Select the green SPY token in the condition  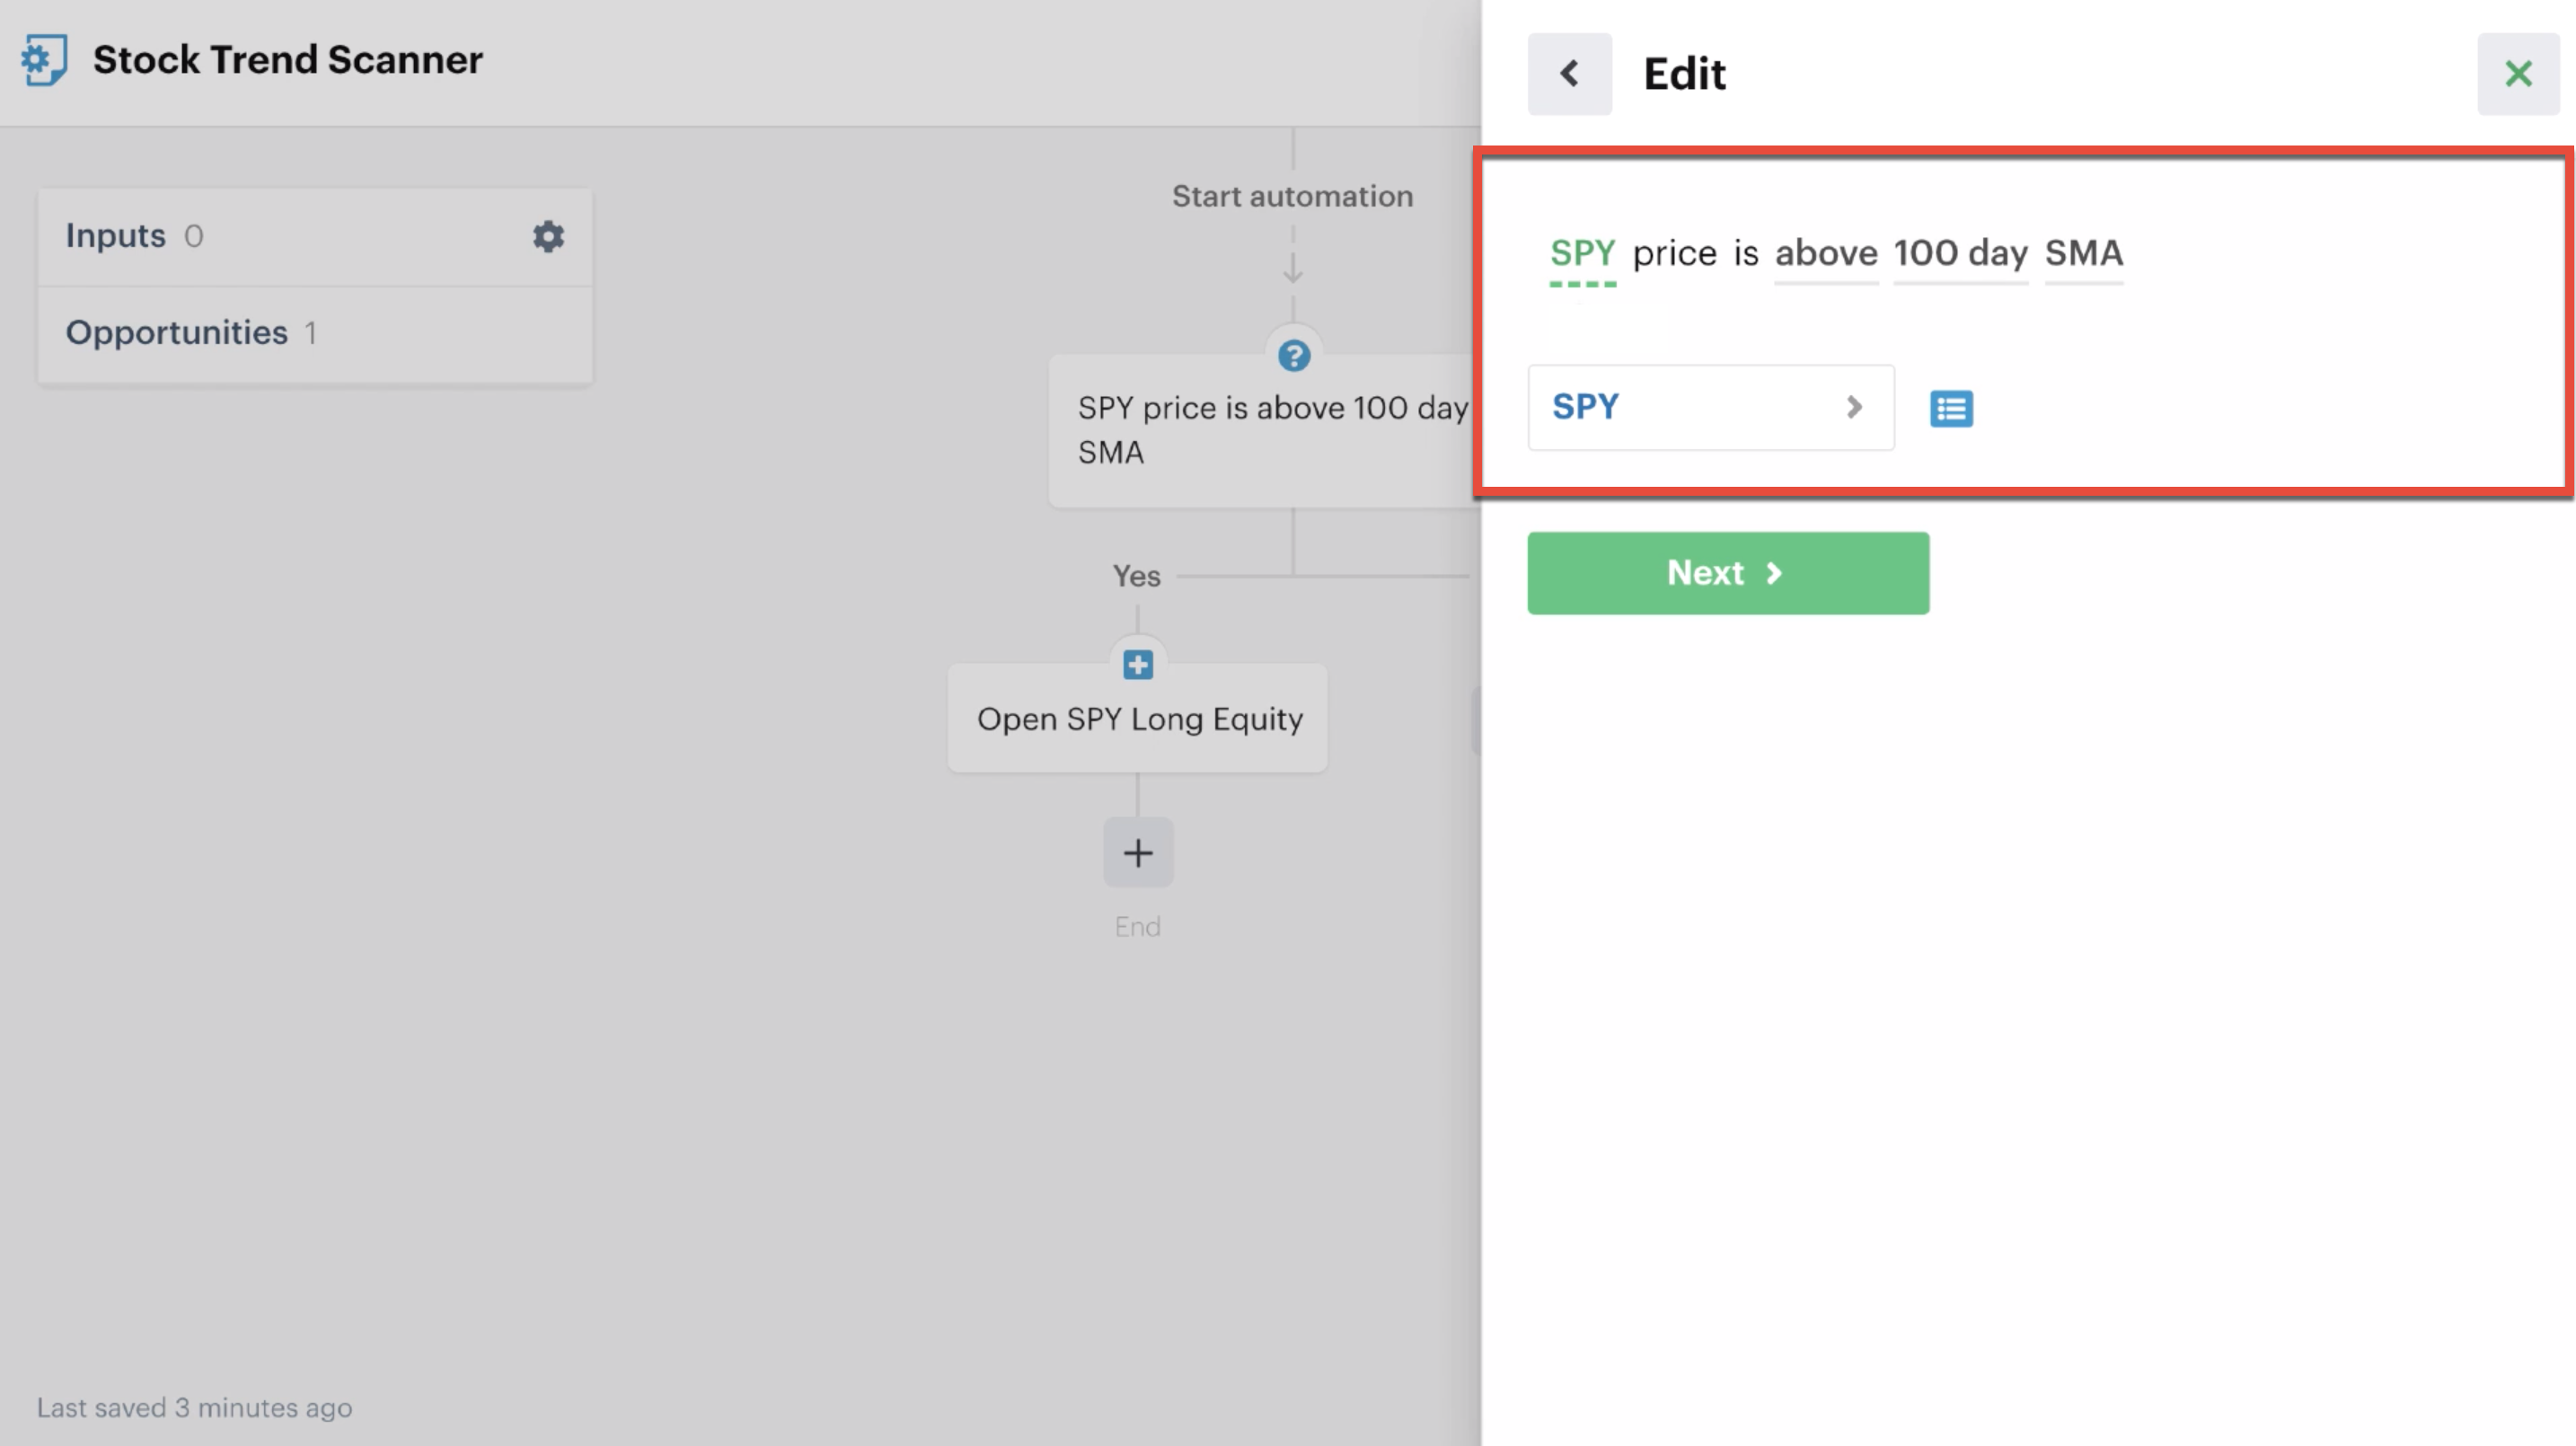(x=1582, y=253)
